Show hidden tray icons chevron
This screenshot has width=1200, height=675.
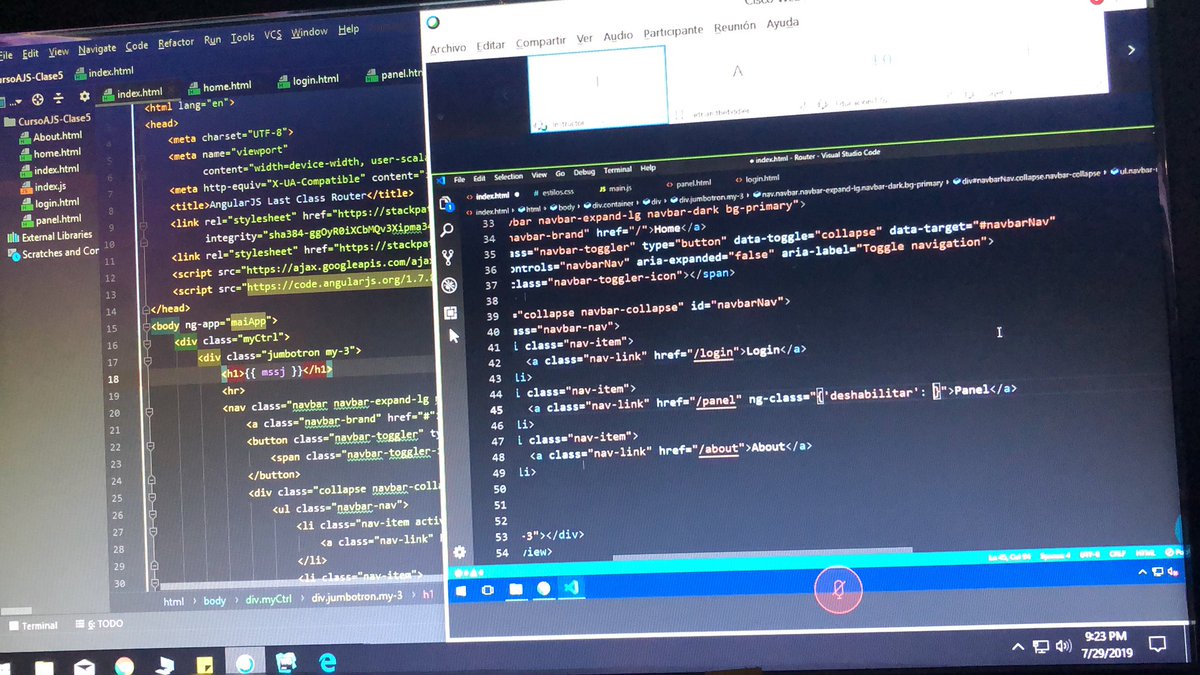pyautogui.click(x=1019, y=646)
